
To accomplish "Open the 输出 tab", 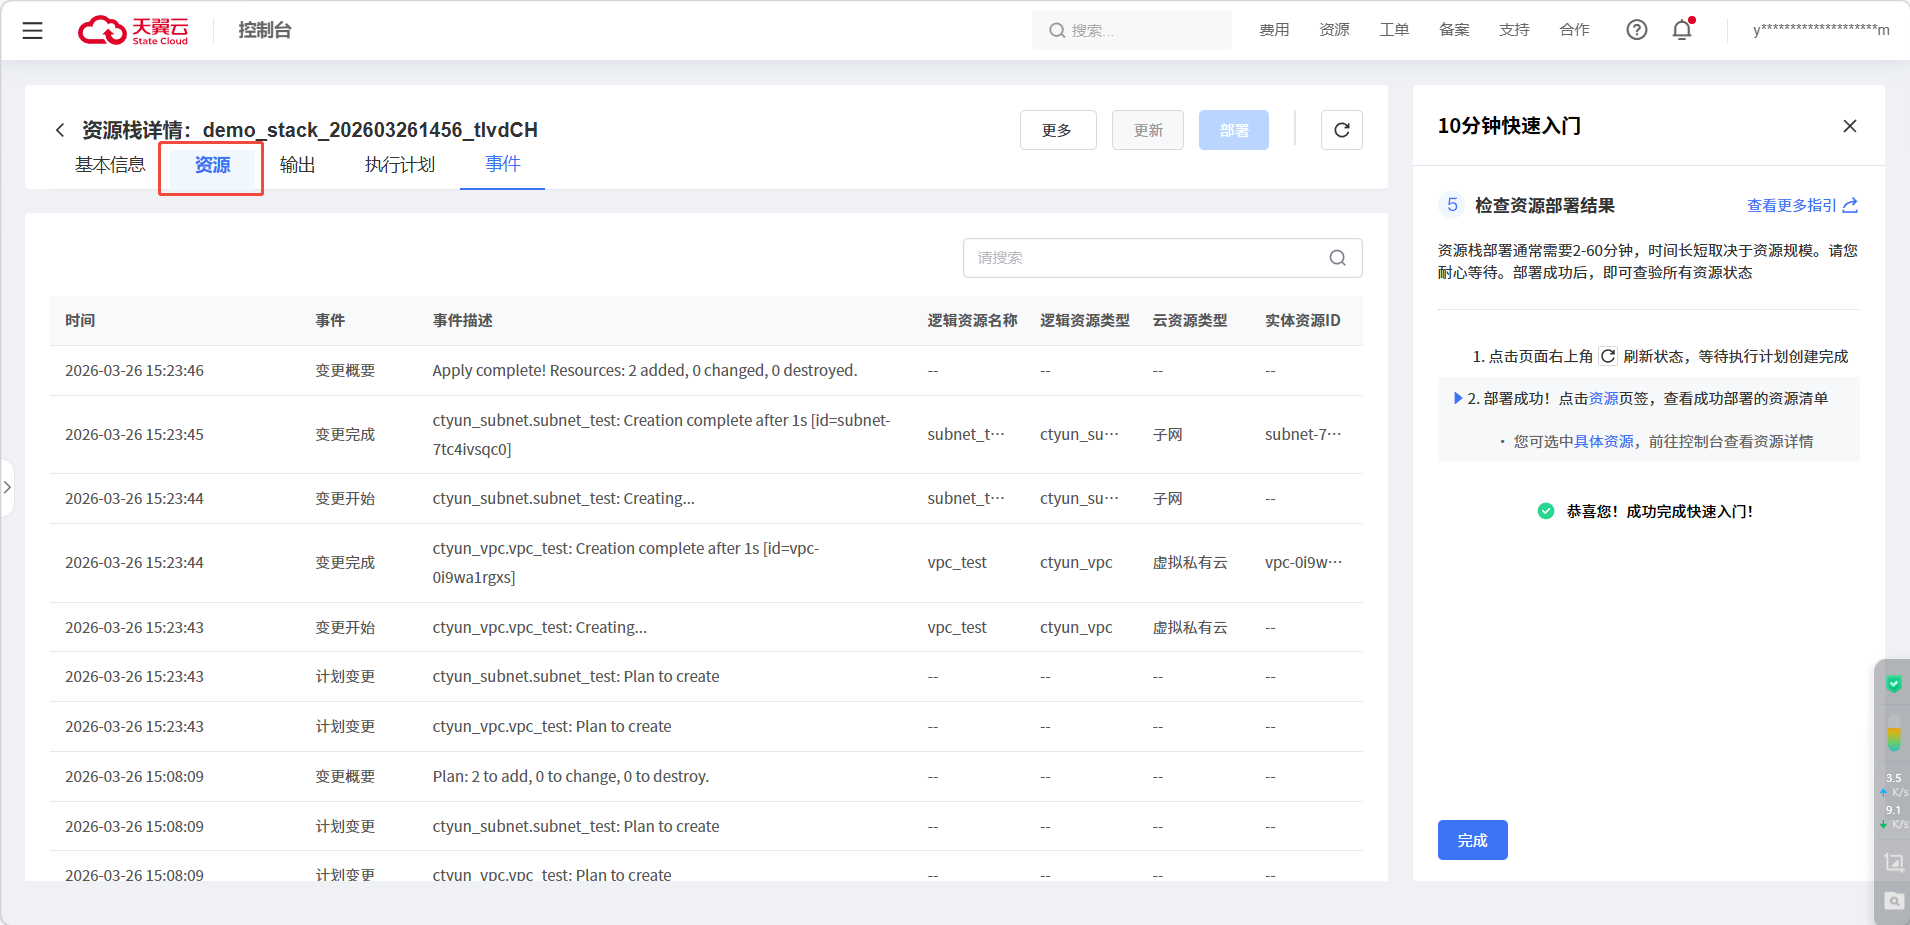I will (x=297, y=165).
